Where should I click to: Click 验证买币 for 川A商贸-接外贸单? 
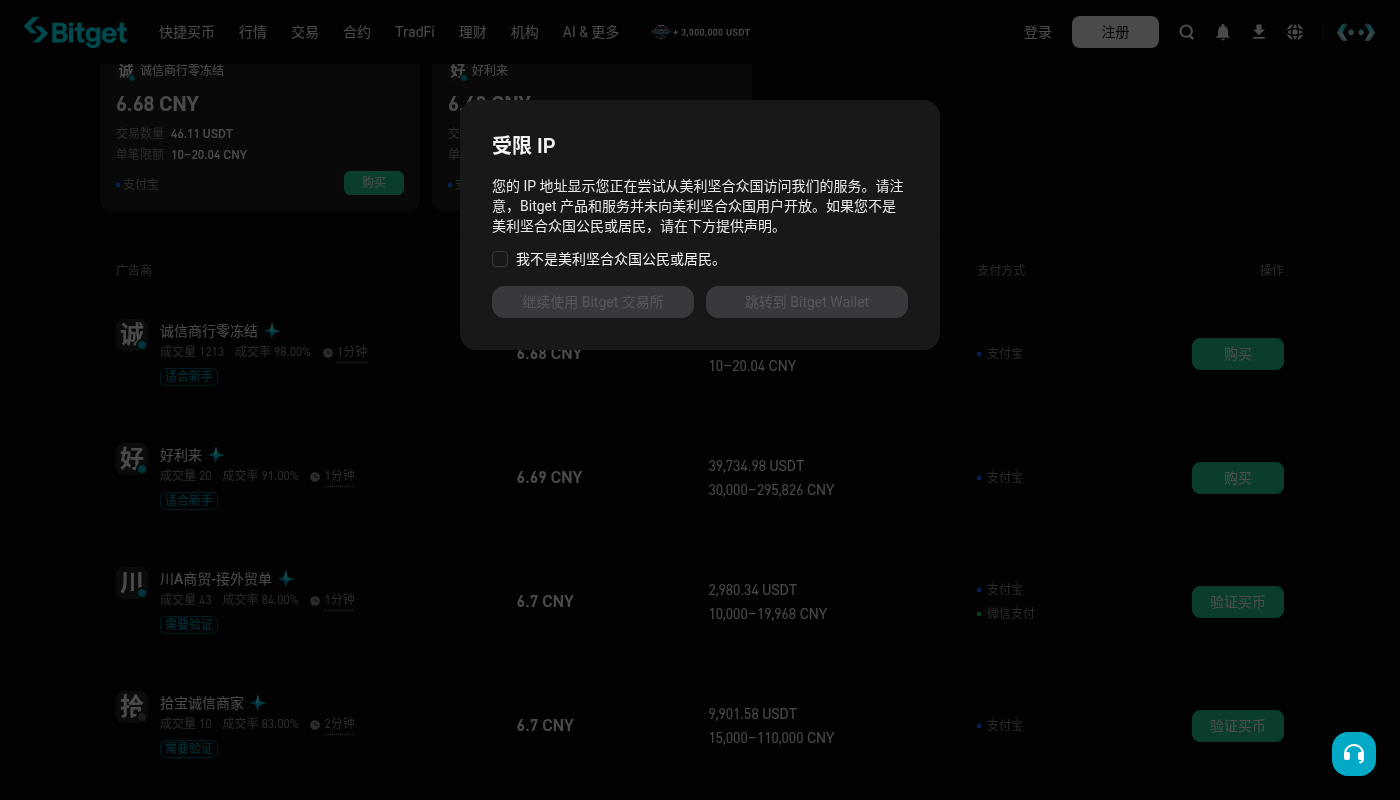[1238, 602]
